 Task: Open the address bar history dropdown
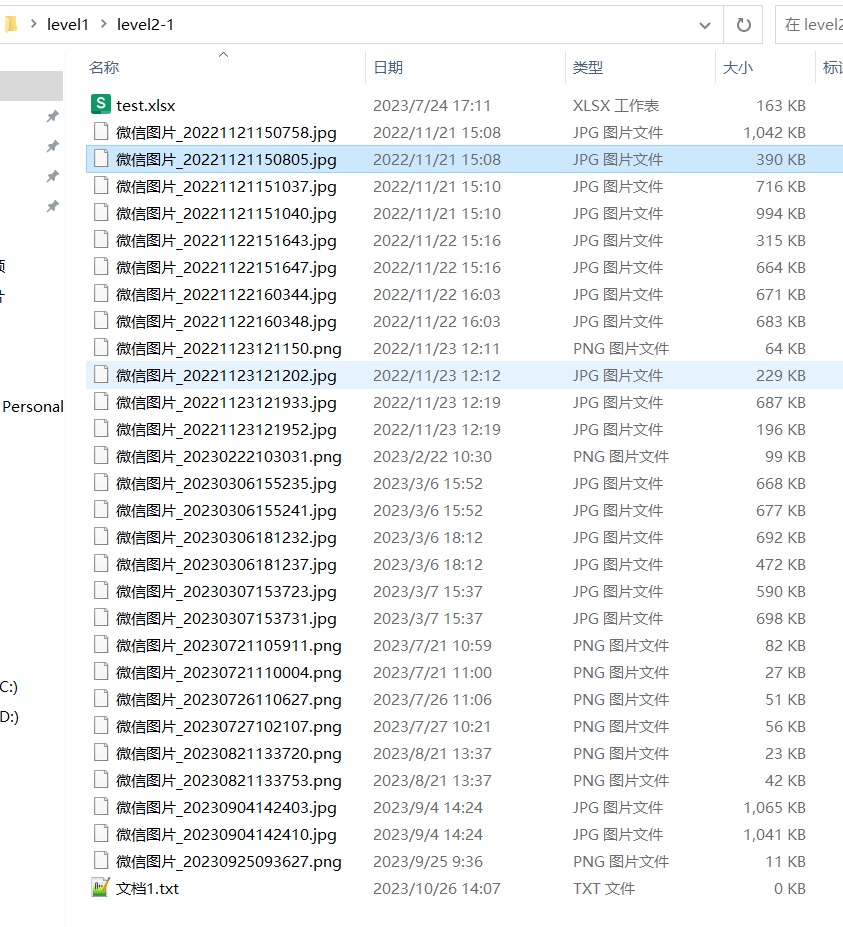(x=705, y=25)
